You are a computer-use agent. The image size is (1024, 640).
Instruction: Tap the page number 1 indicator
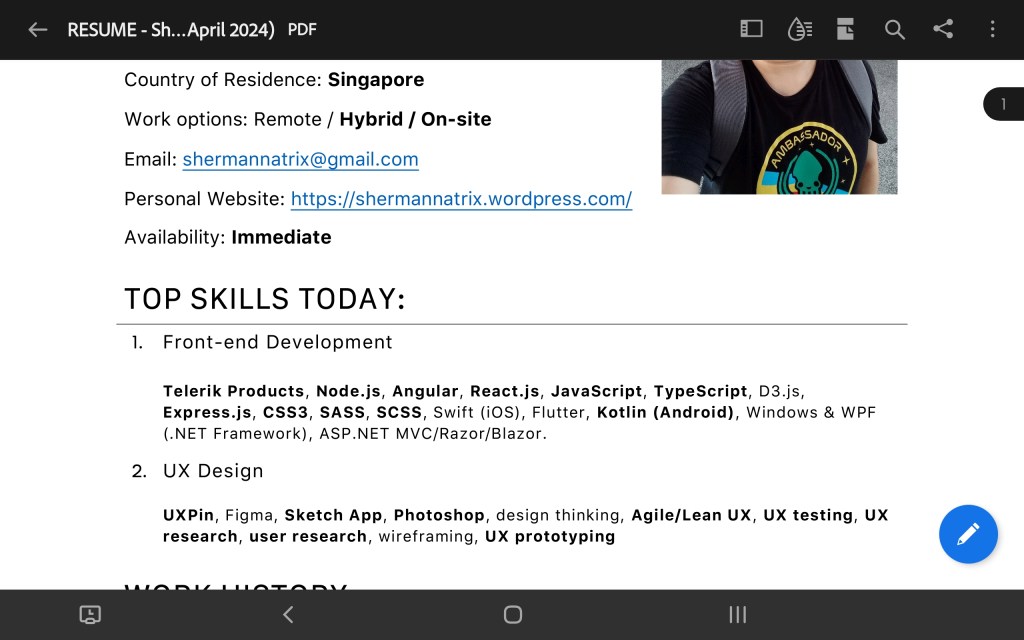(x=1003, y=104)
